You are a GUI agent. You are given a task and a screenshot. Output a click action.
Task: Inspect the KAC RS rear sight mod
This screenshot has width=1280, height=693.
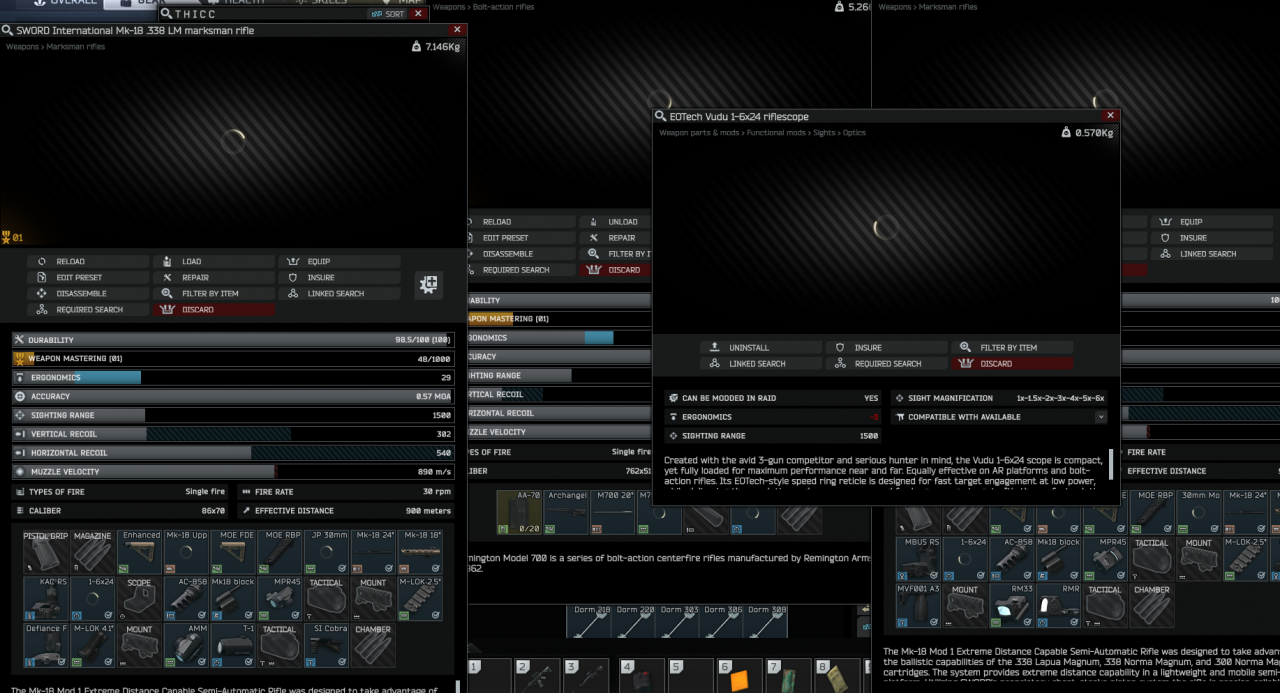(x=45, y=598)
